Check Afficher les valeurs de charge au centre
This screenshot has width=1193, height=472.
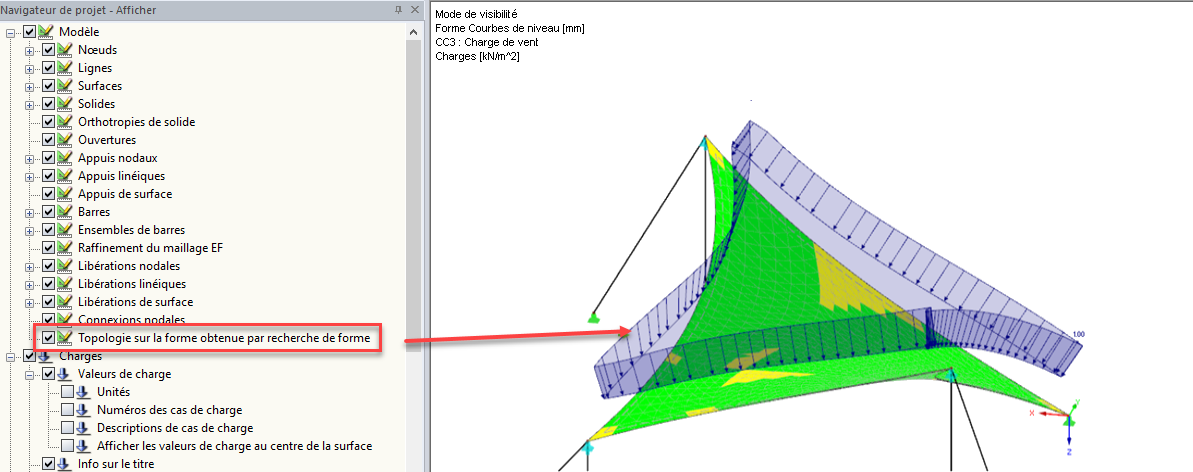[x=68, y=446]
